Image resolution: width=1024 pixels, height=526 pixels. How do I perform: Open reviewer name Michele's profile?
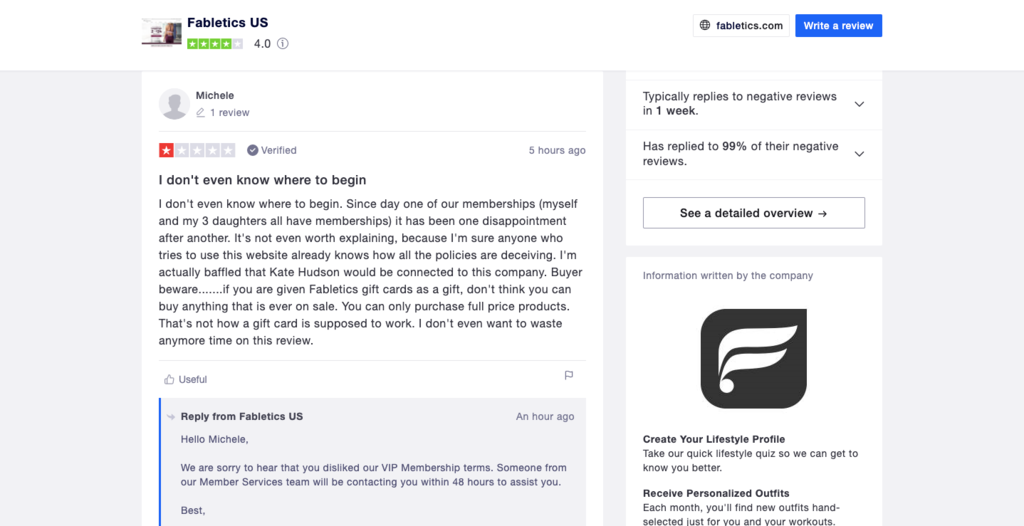point(215,95)
